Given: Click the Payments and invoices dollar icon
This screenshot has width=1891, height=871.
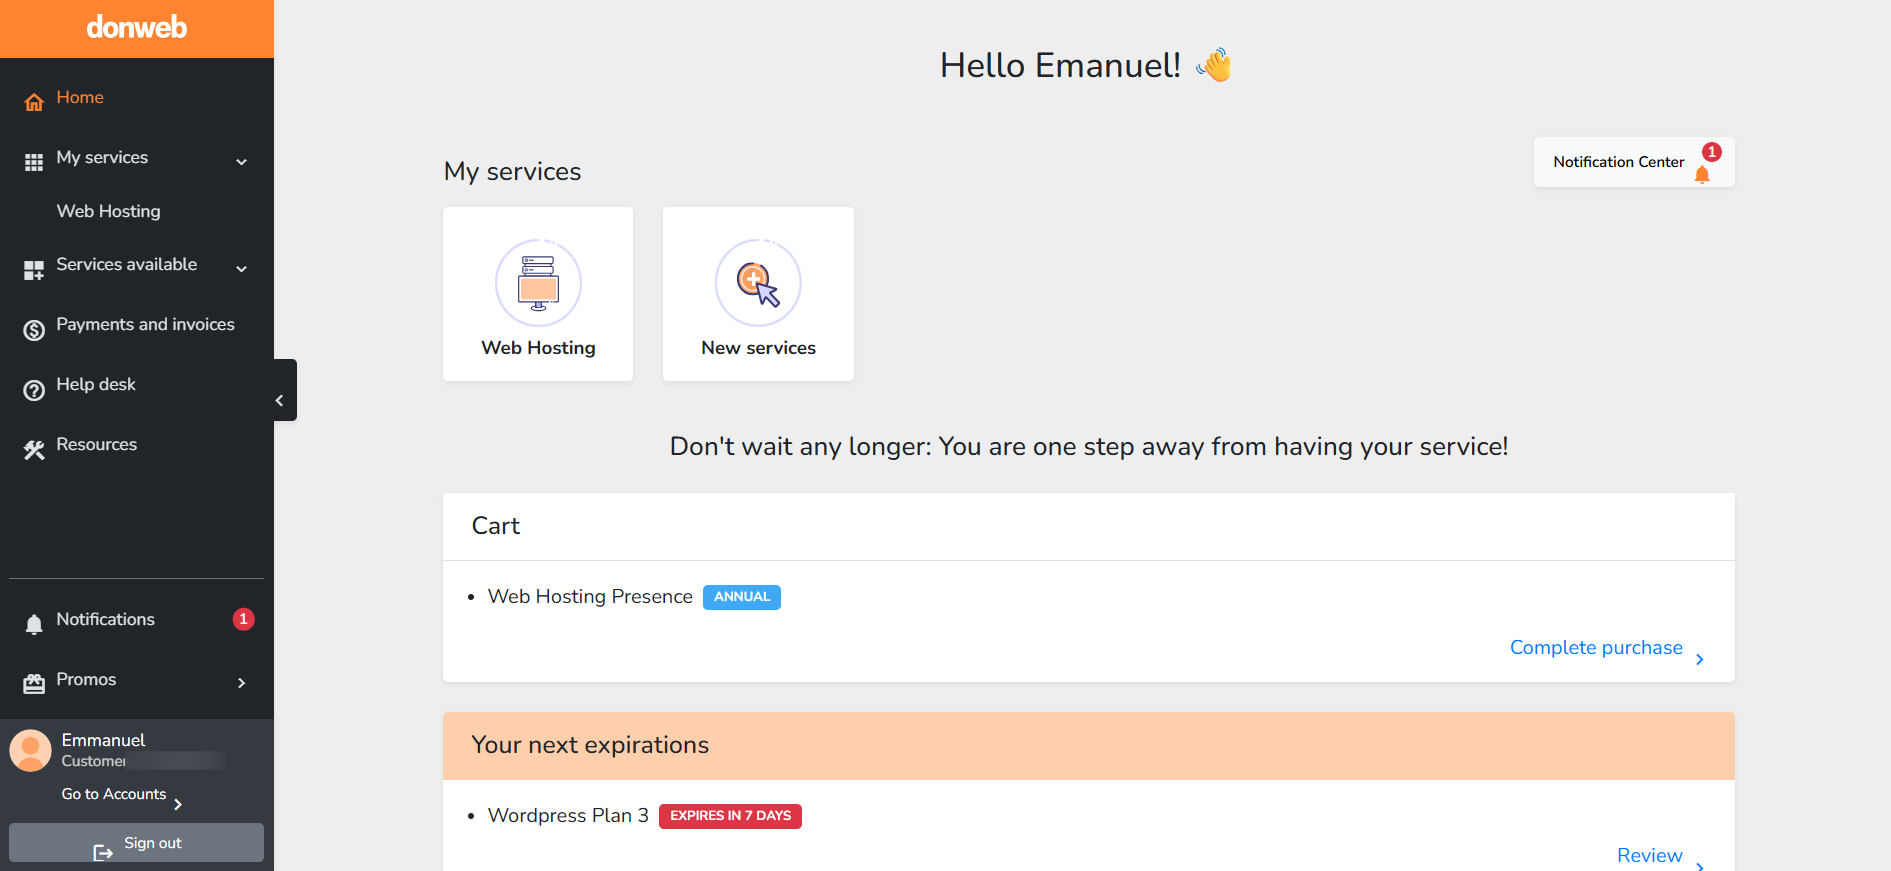Looking at the screenshot, I should coord(34,330).
